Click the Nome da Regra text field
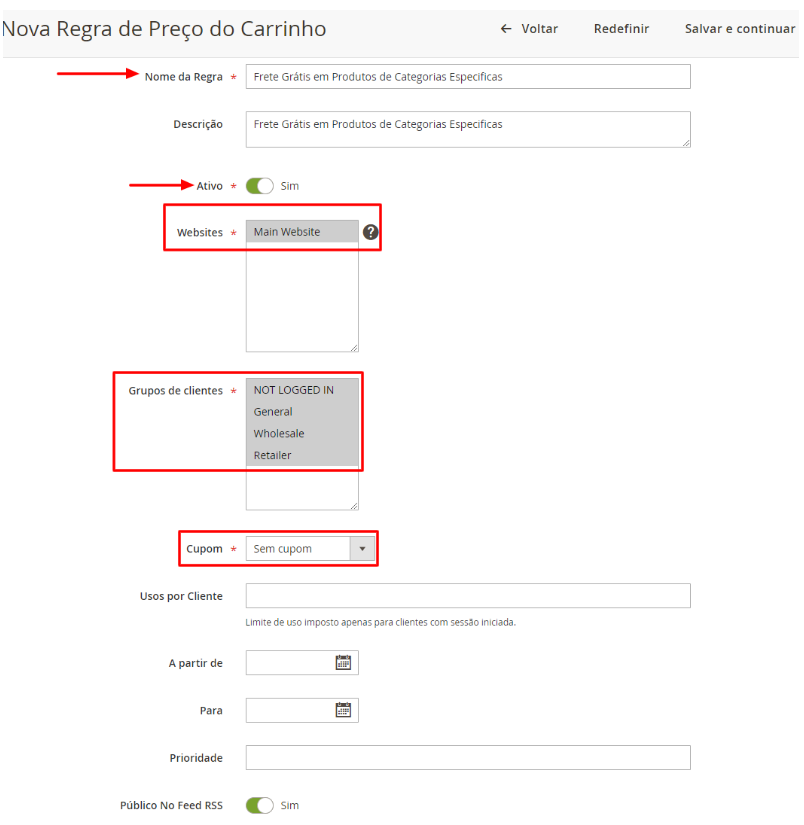The height and width of the screenshot is (825, 804). pos(467,77)
